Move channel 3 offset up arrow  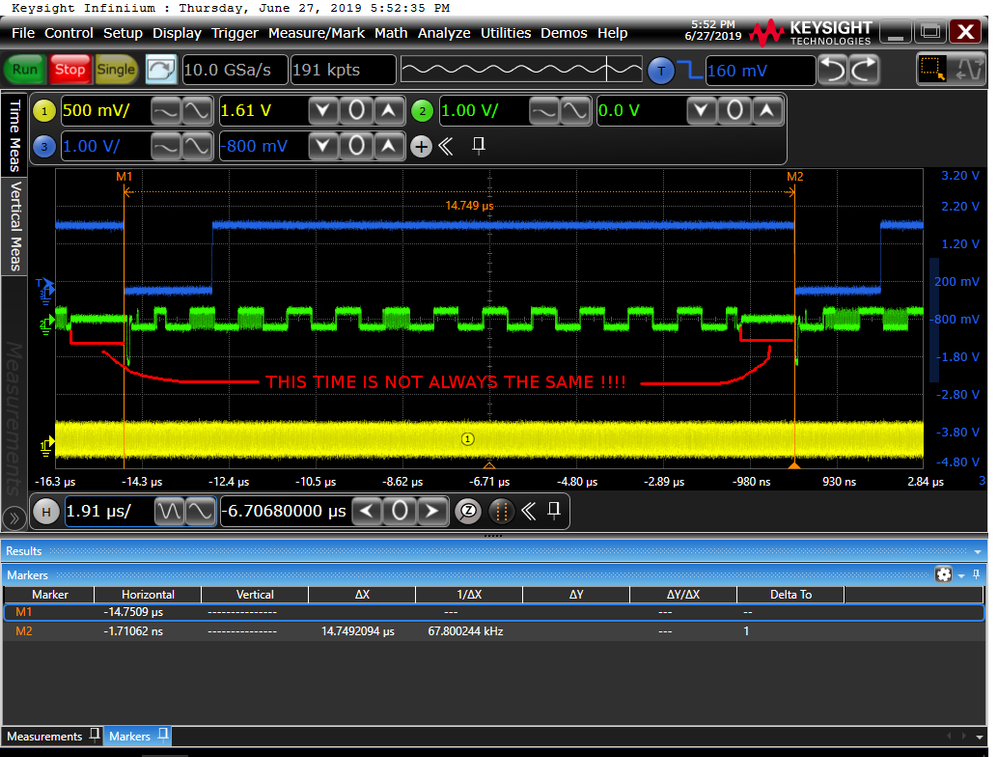(389, 147)
